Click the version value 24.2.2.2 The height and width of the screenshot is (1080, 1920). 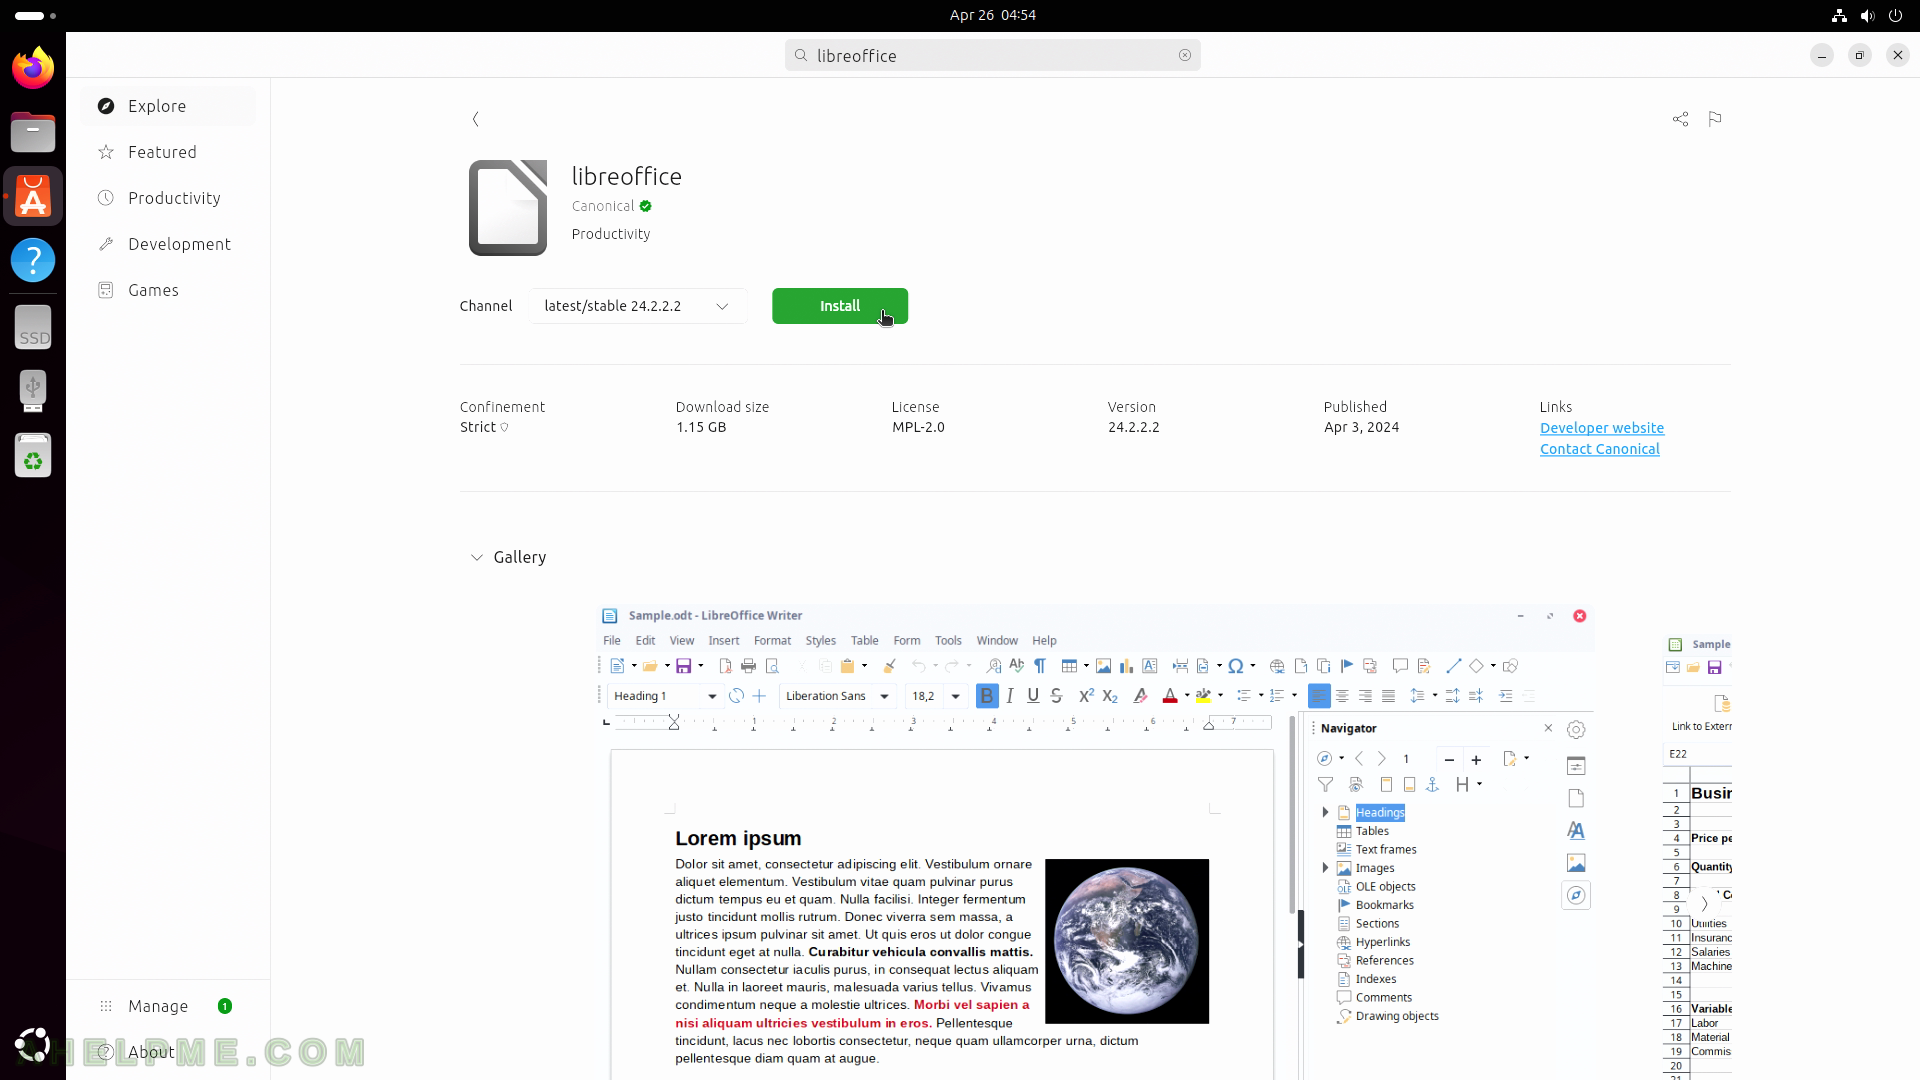(x=1134, y=427)
